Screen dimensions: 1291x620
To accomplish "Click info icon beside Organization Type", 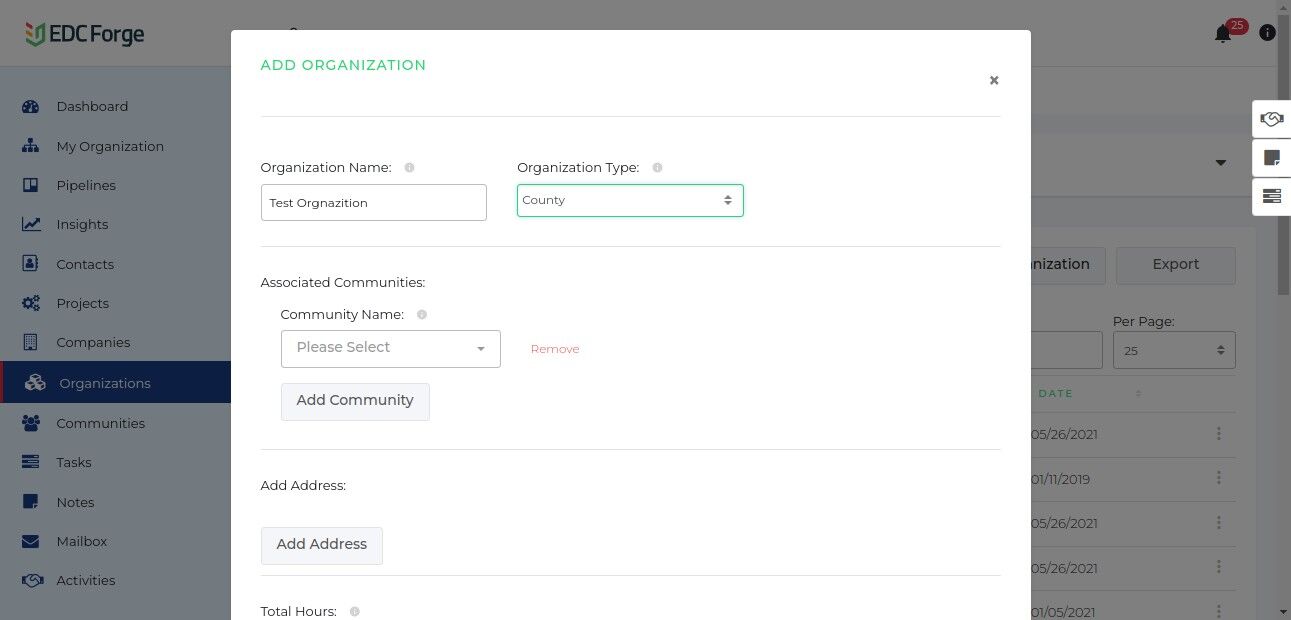I will click(657, 168).
